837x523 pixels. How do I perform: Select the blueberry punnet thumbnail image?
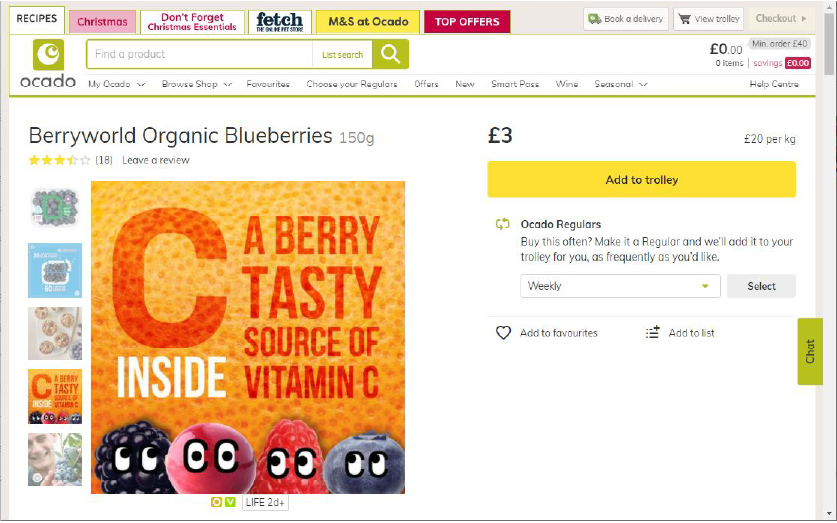[55, 208]
